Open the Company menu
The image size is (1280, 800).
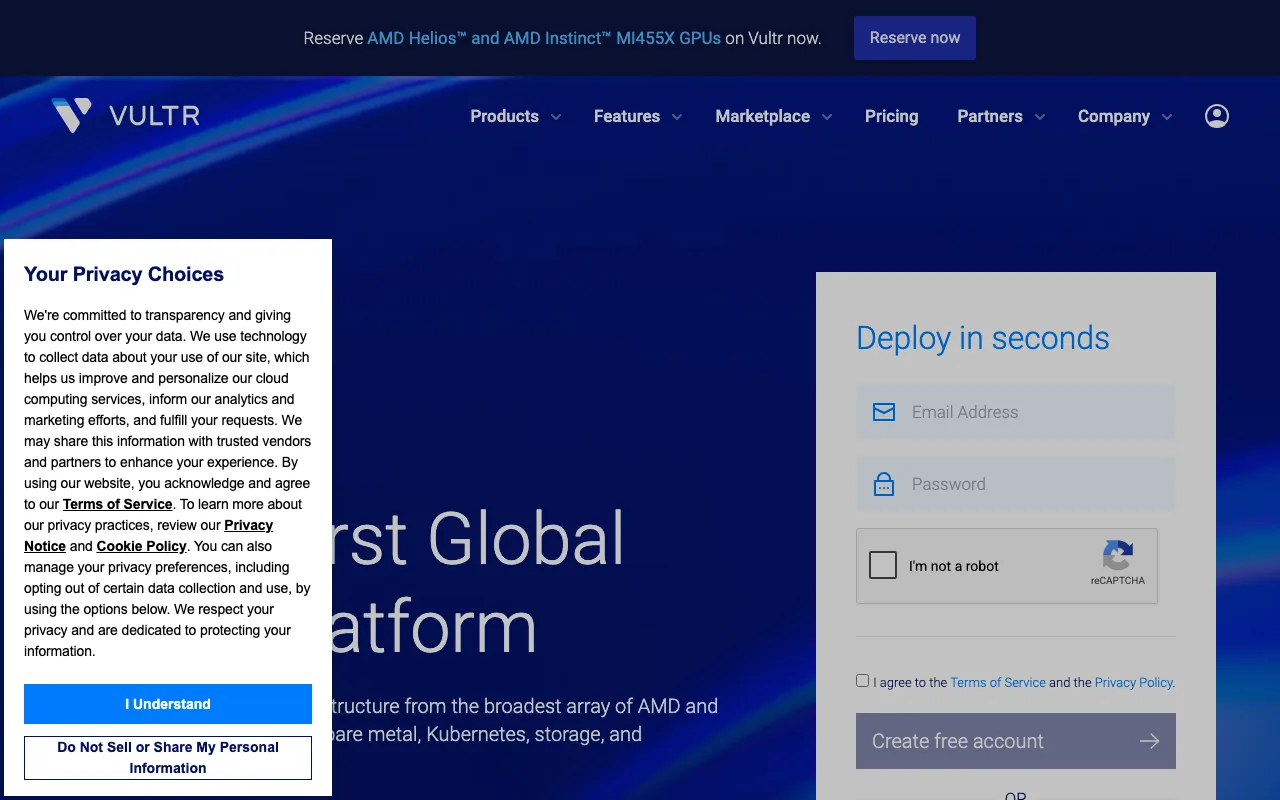tap(1114, 116)
